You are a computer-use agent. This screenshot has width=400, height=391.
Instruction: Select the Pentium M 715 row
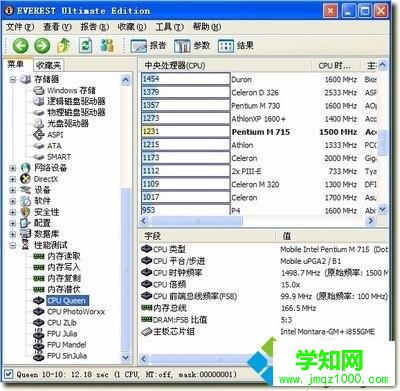point(259,132)
